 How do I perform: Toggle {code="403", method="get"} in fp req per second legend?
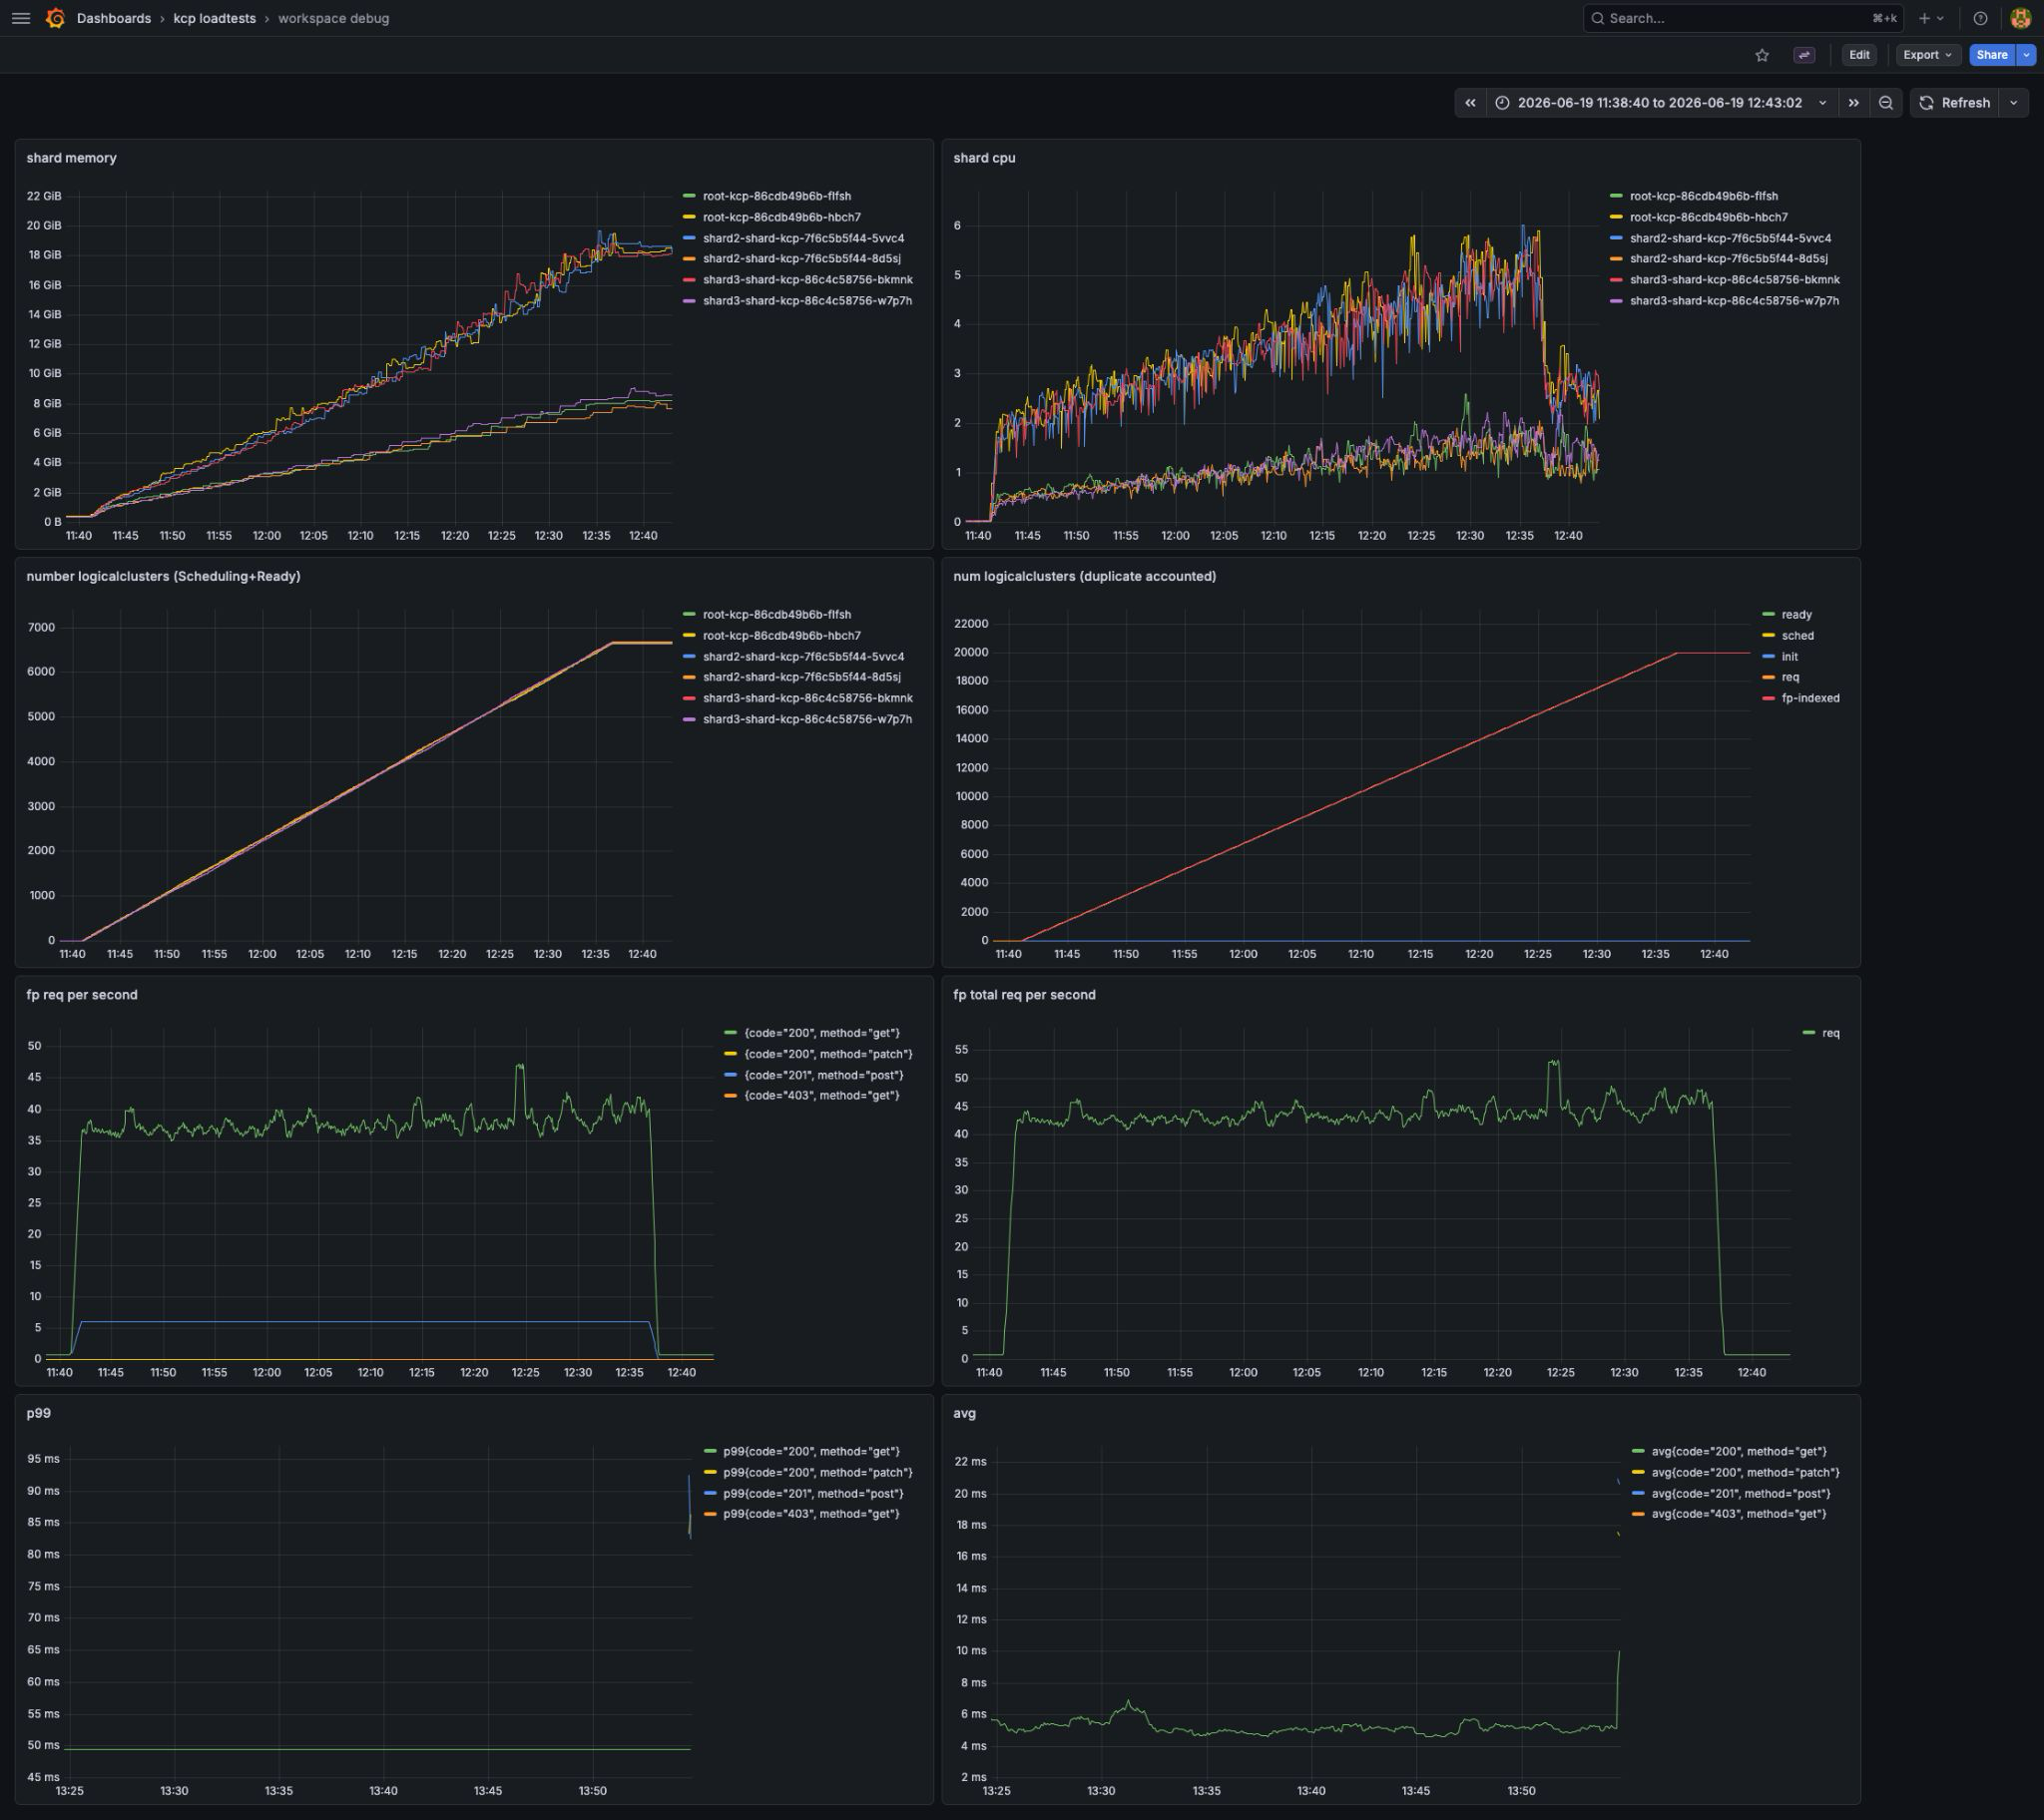click(821, 1095)
